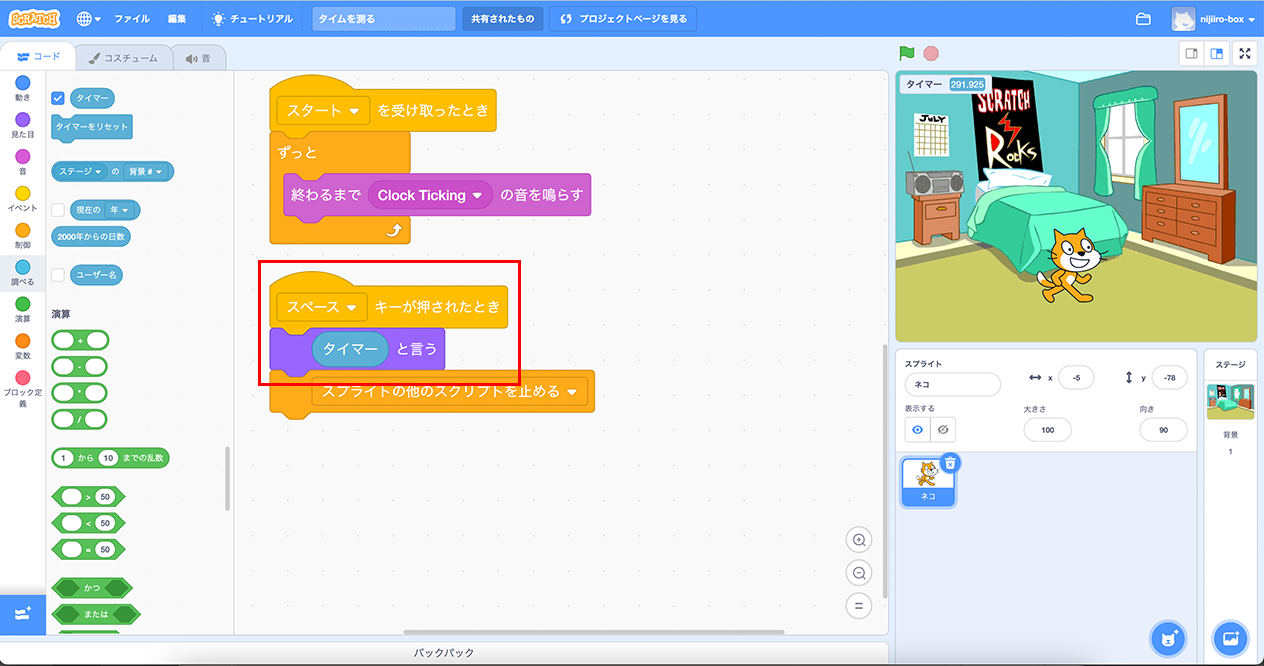Open My Stuff folder icon

point(1143,19)
